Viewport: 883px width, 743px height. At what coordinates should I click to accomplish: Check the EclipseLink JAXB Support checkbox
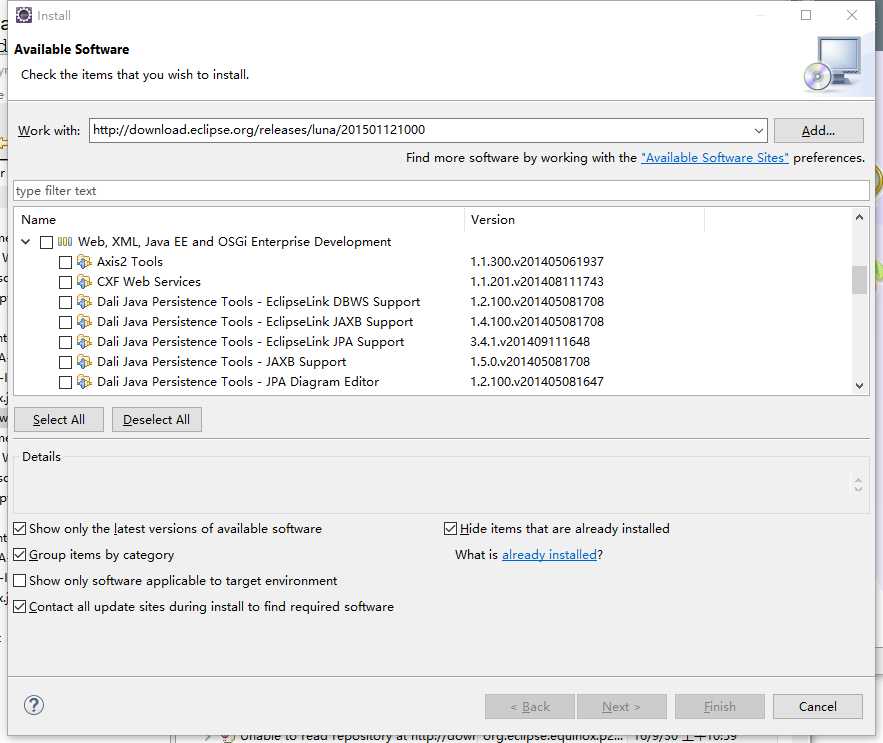pyautogui.click(x=65, y=322)
